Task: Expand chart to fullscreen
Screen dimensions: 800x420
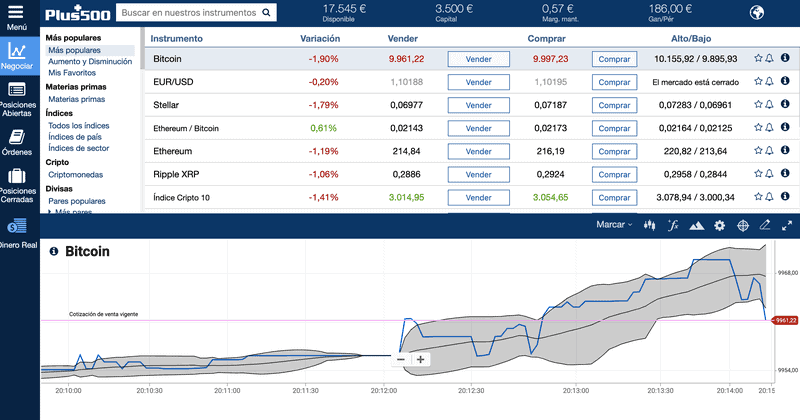Action: 787,226
